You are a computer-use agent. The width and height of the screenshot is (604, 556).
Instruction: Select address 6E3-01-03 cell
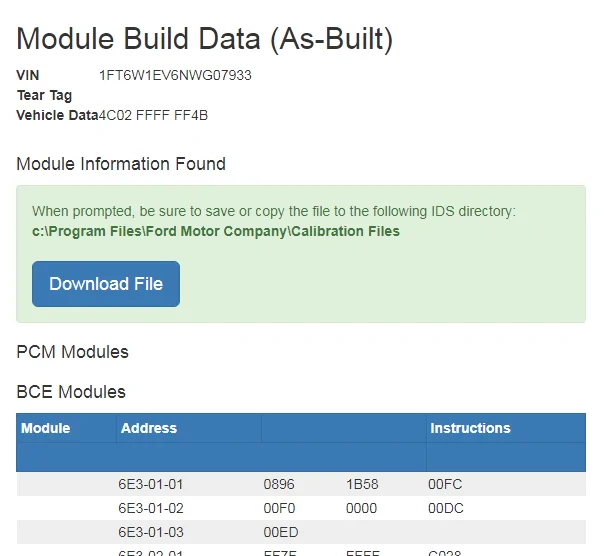coord(151,532)
